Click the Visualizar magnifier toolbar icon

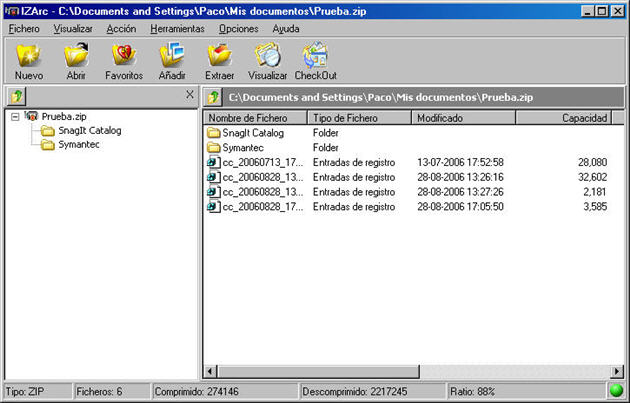(267, 59)
